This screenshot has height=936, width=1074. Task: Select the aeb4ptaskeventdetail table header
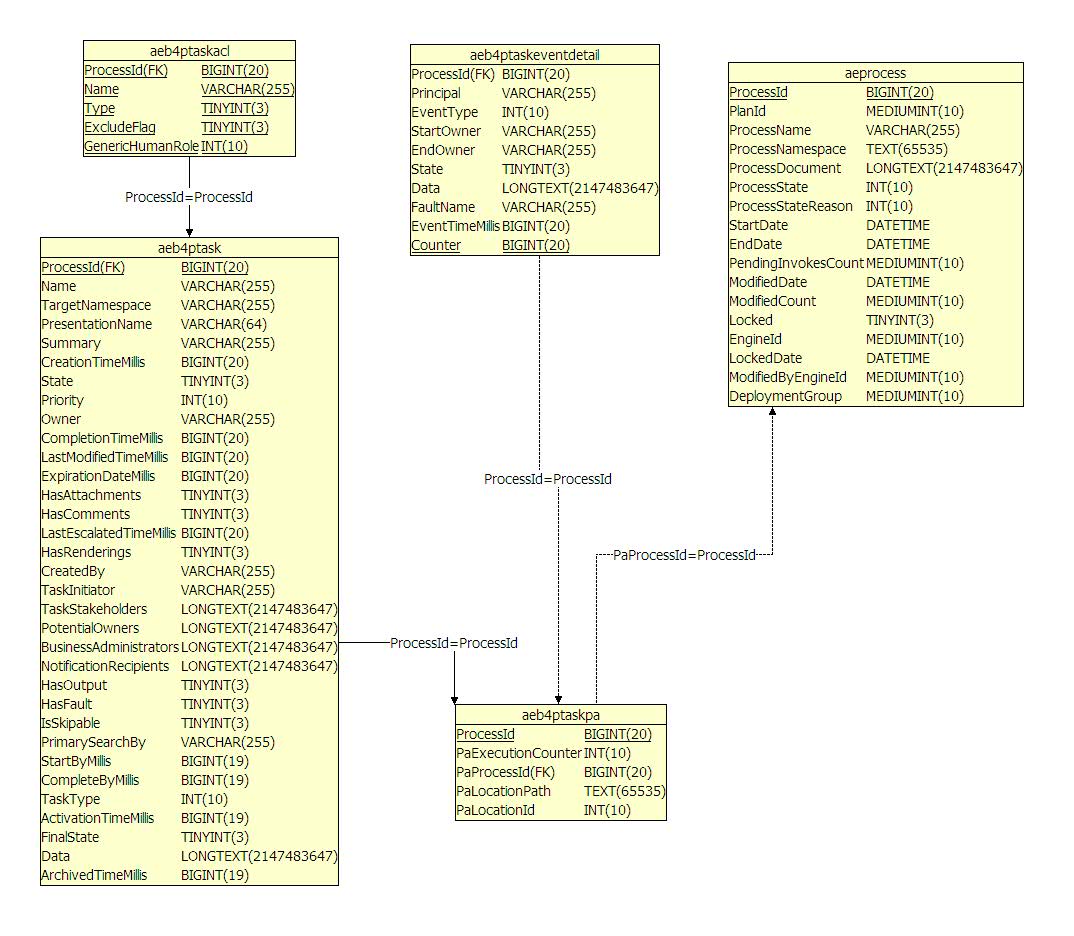pyautogui.click(x=534, y=55)
